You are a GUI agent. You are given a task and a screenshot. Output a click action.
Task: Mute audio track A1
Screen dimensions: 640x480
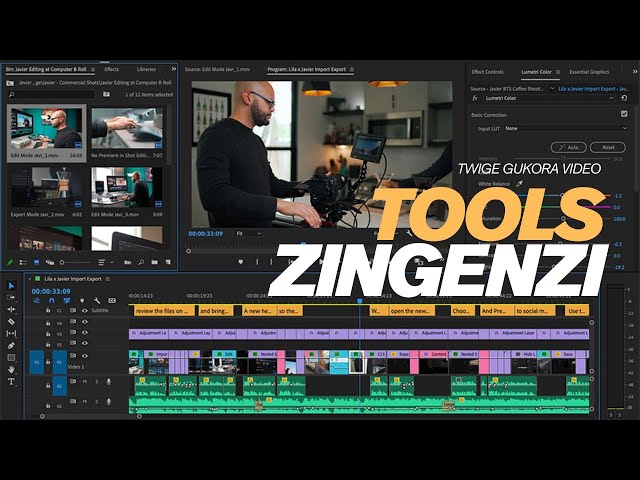pyautogui.click(x=85, y=382)
